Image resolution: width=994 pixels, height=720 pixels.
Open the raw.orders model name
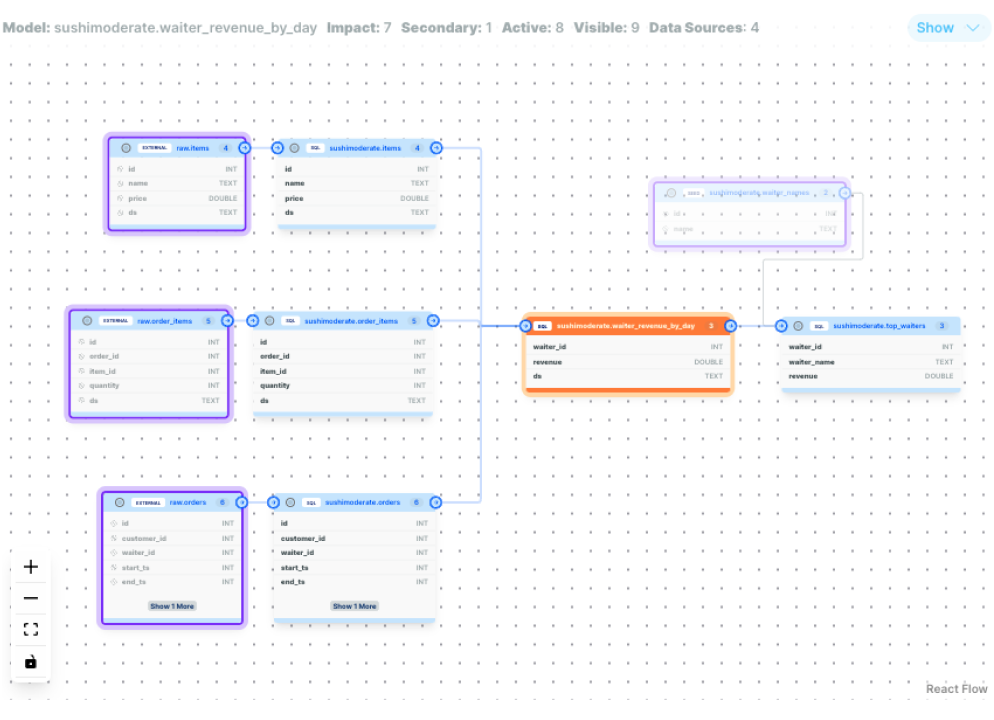click(188, 502)
